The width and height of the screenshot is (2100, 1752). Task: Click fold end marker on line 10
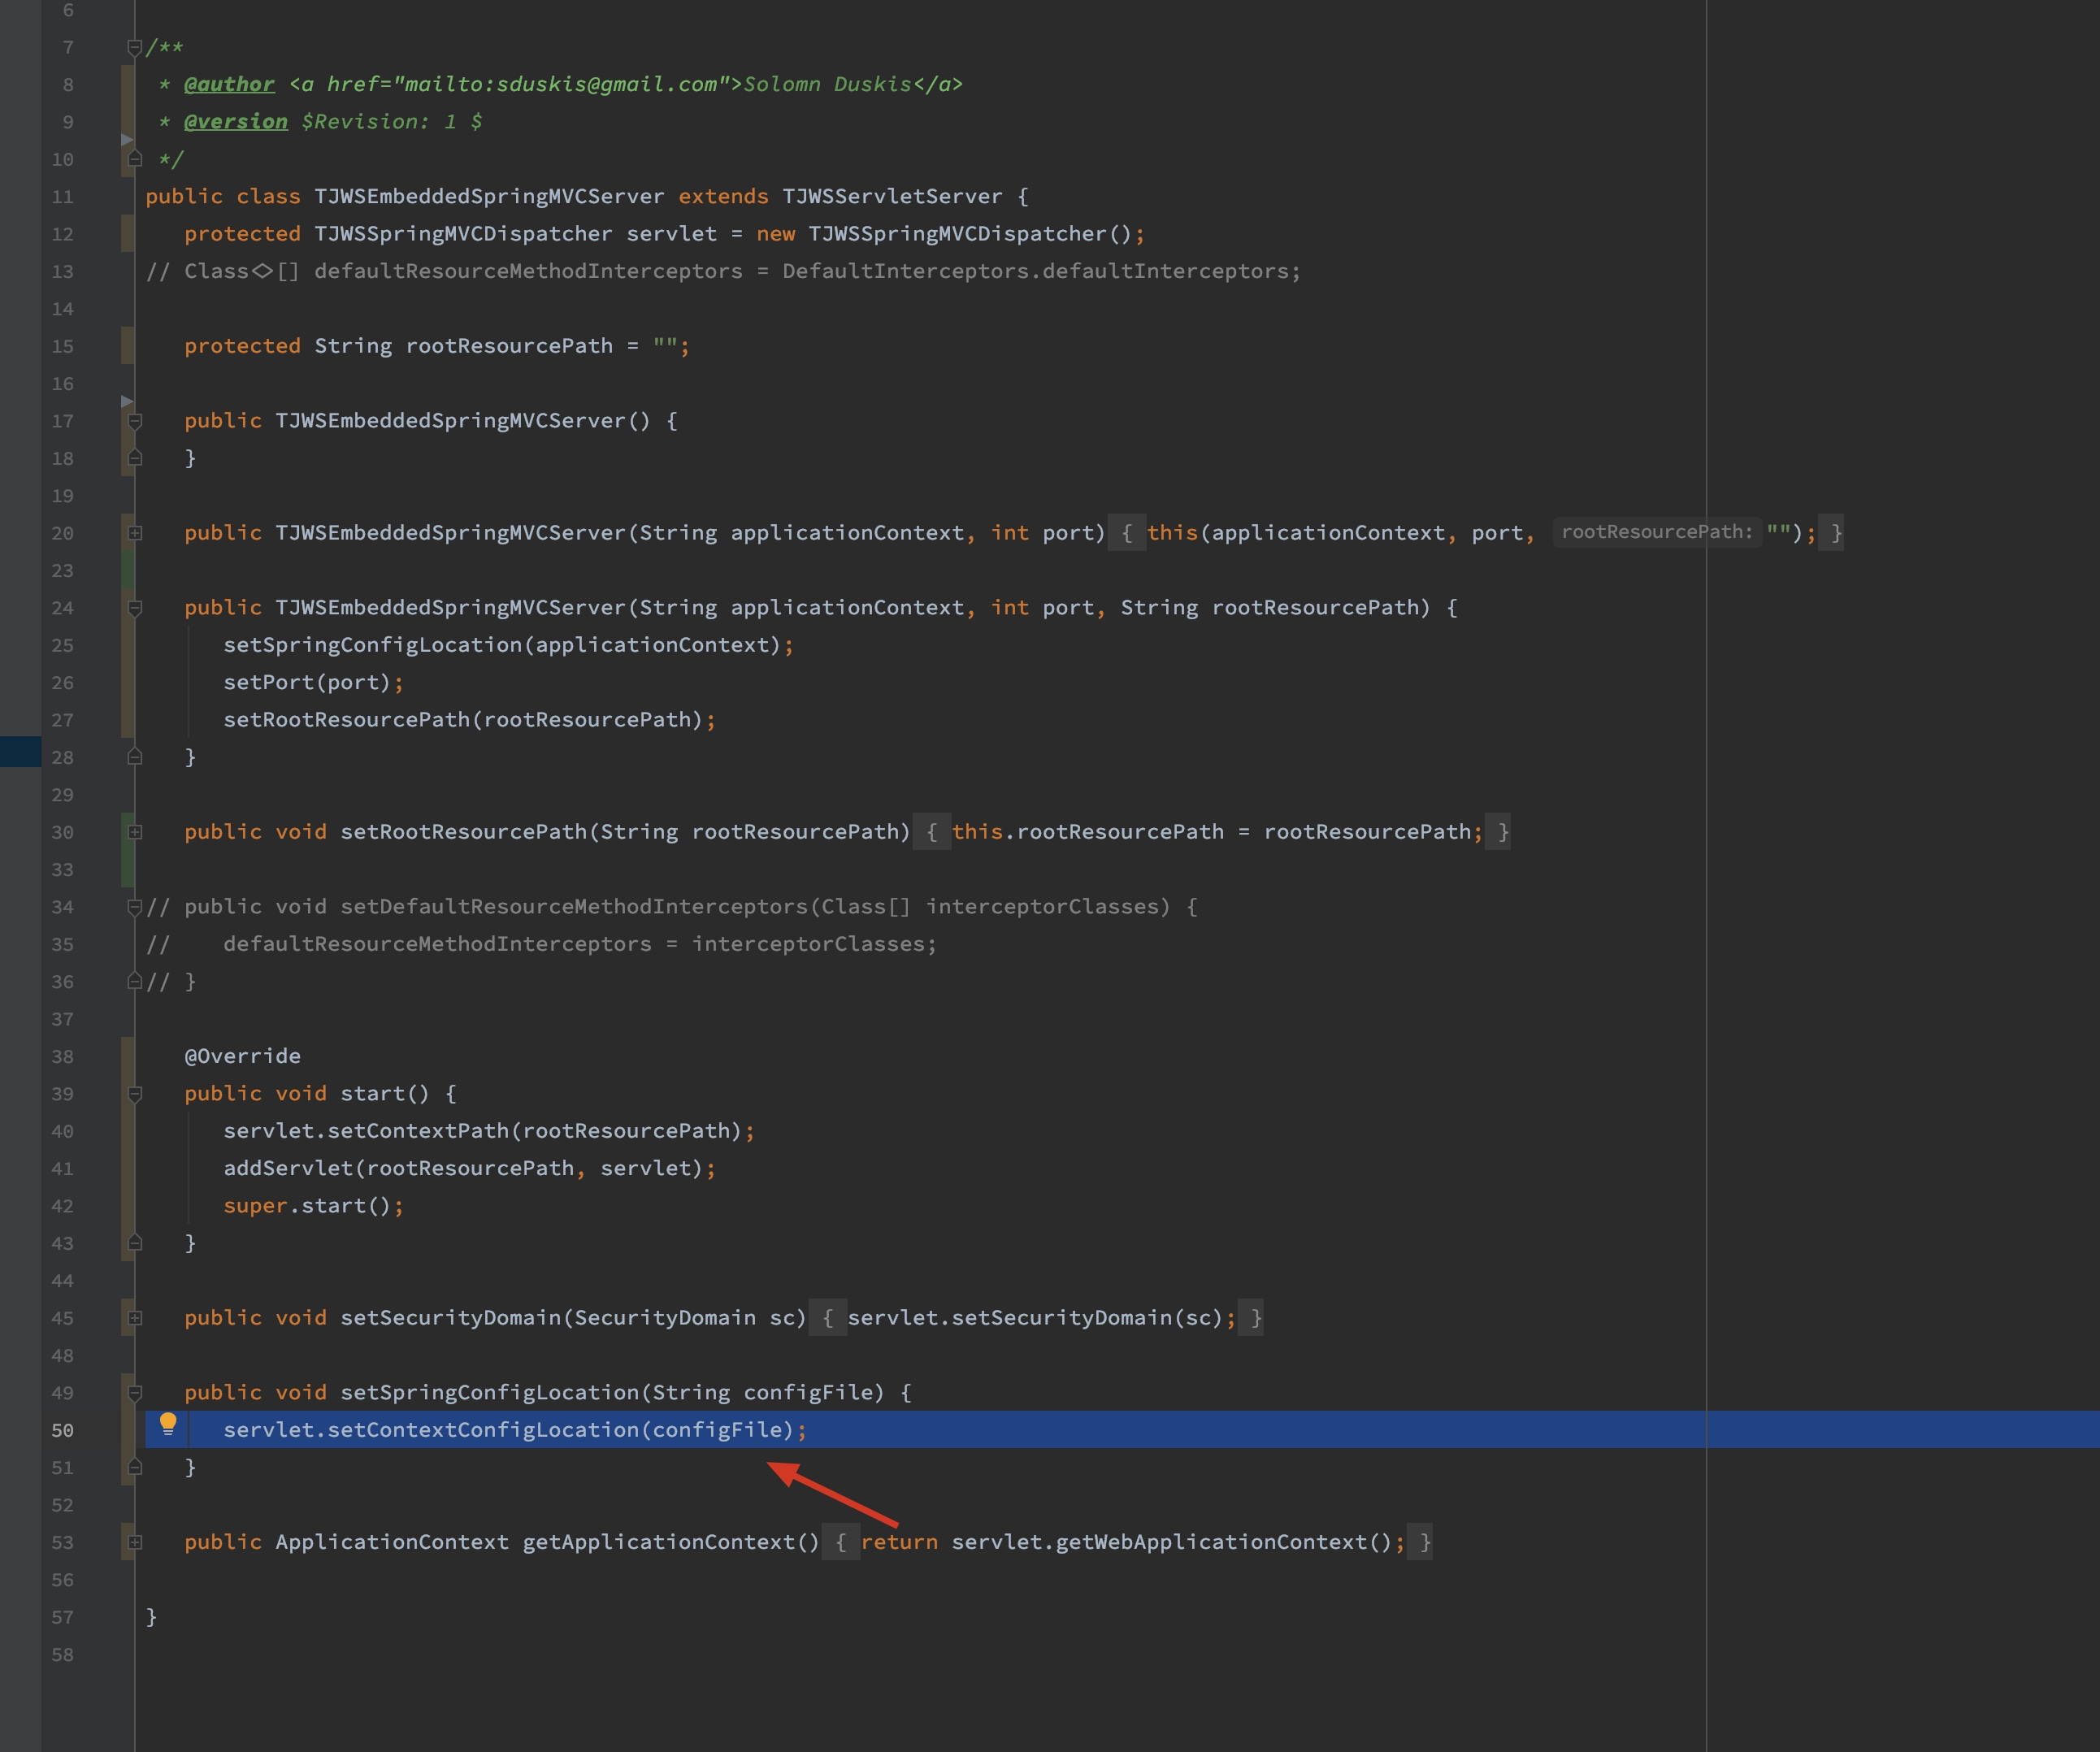click(135, 158)
